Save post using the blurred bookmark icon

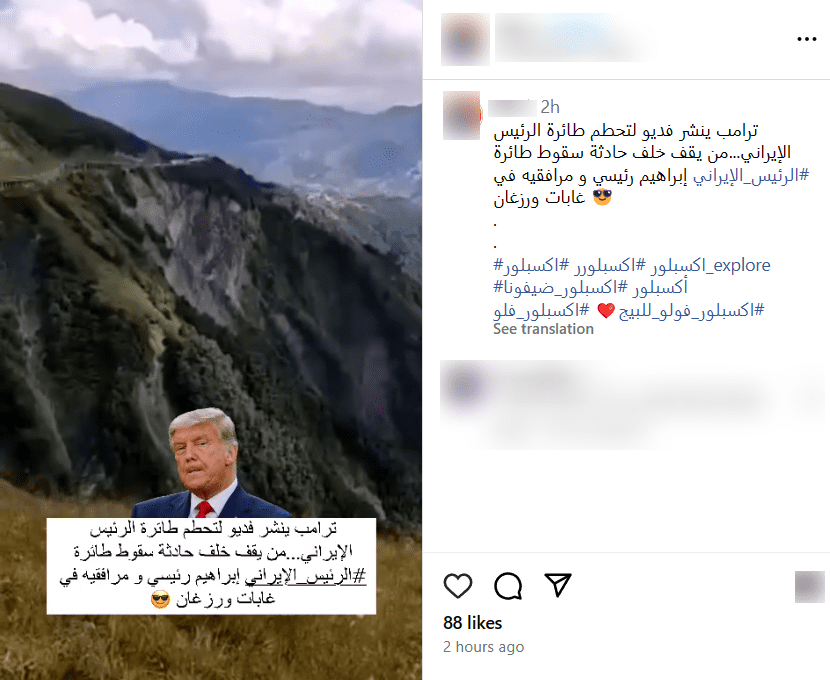[810, 587]
